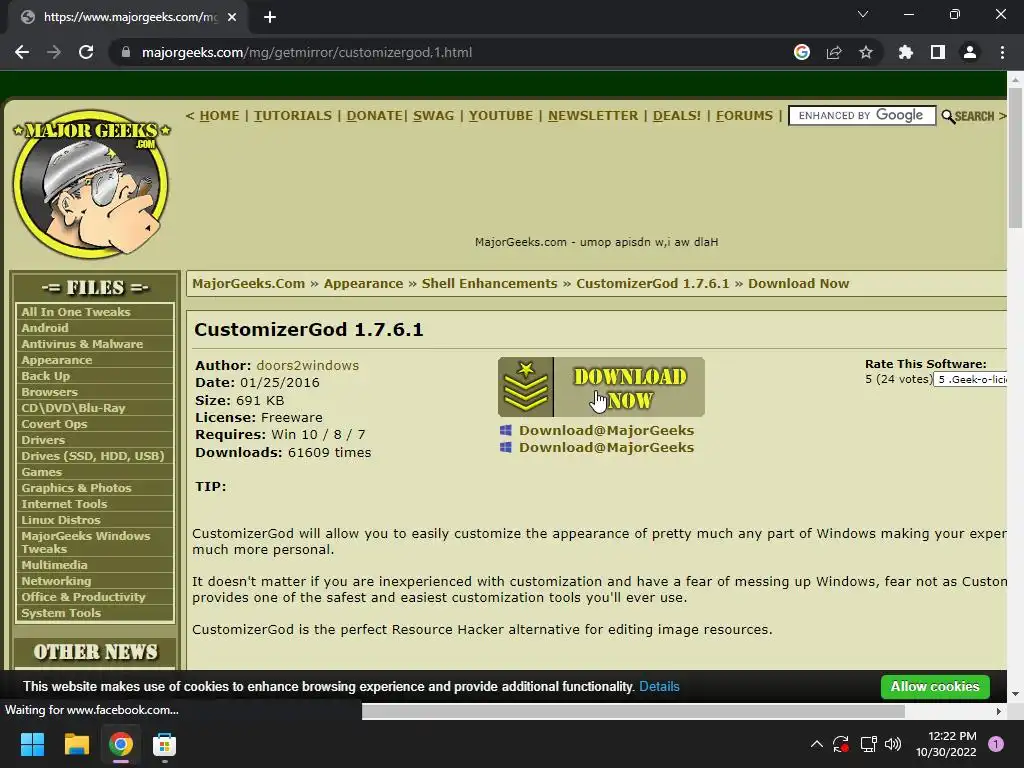Open TUTORIALS in top navigation
This screenshot has height=768, width=1024.
tap(293, 116)
